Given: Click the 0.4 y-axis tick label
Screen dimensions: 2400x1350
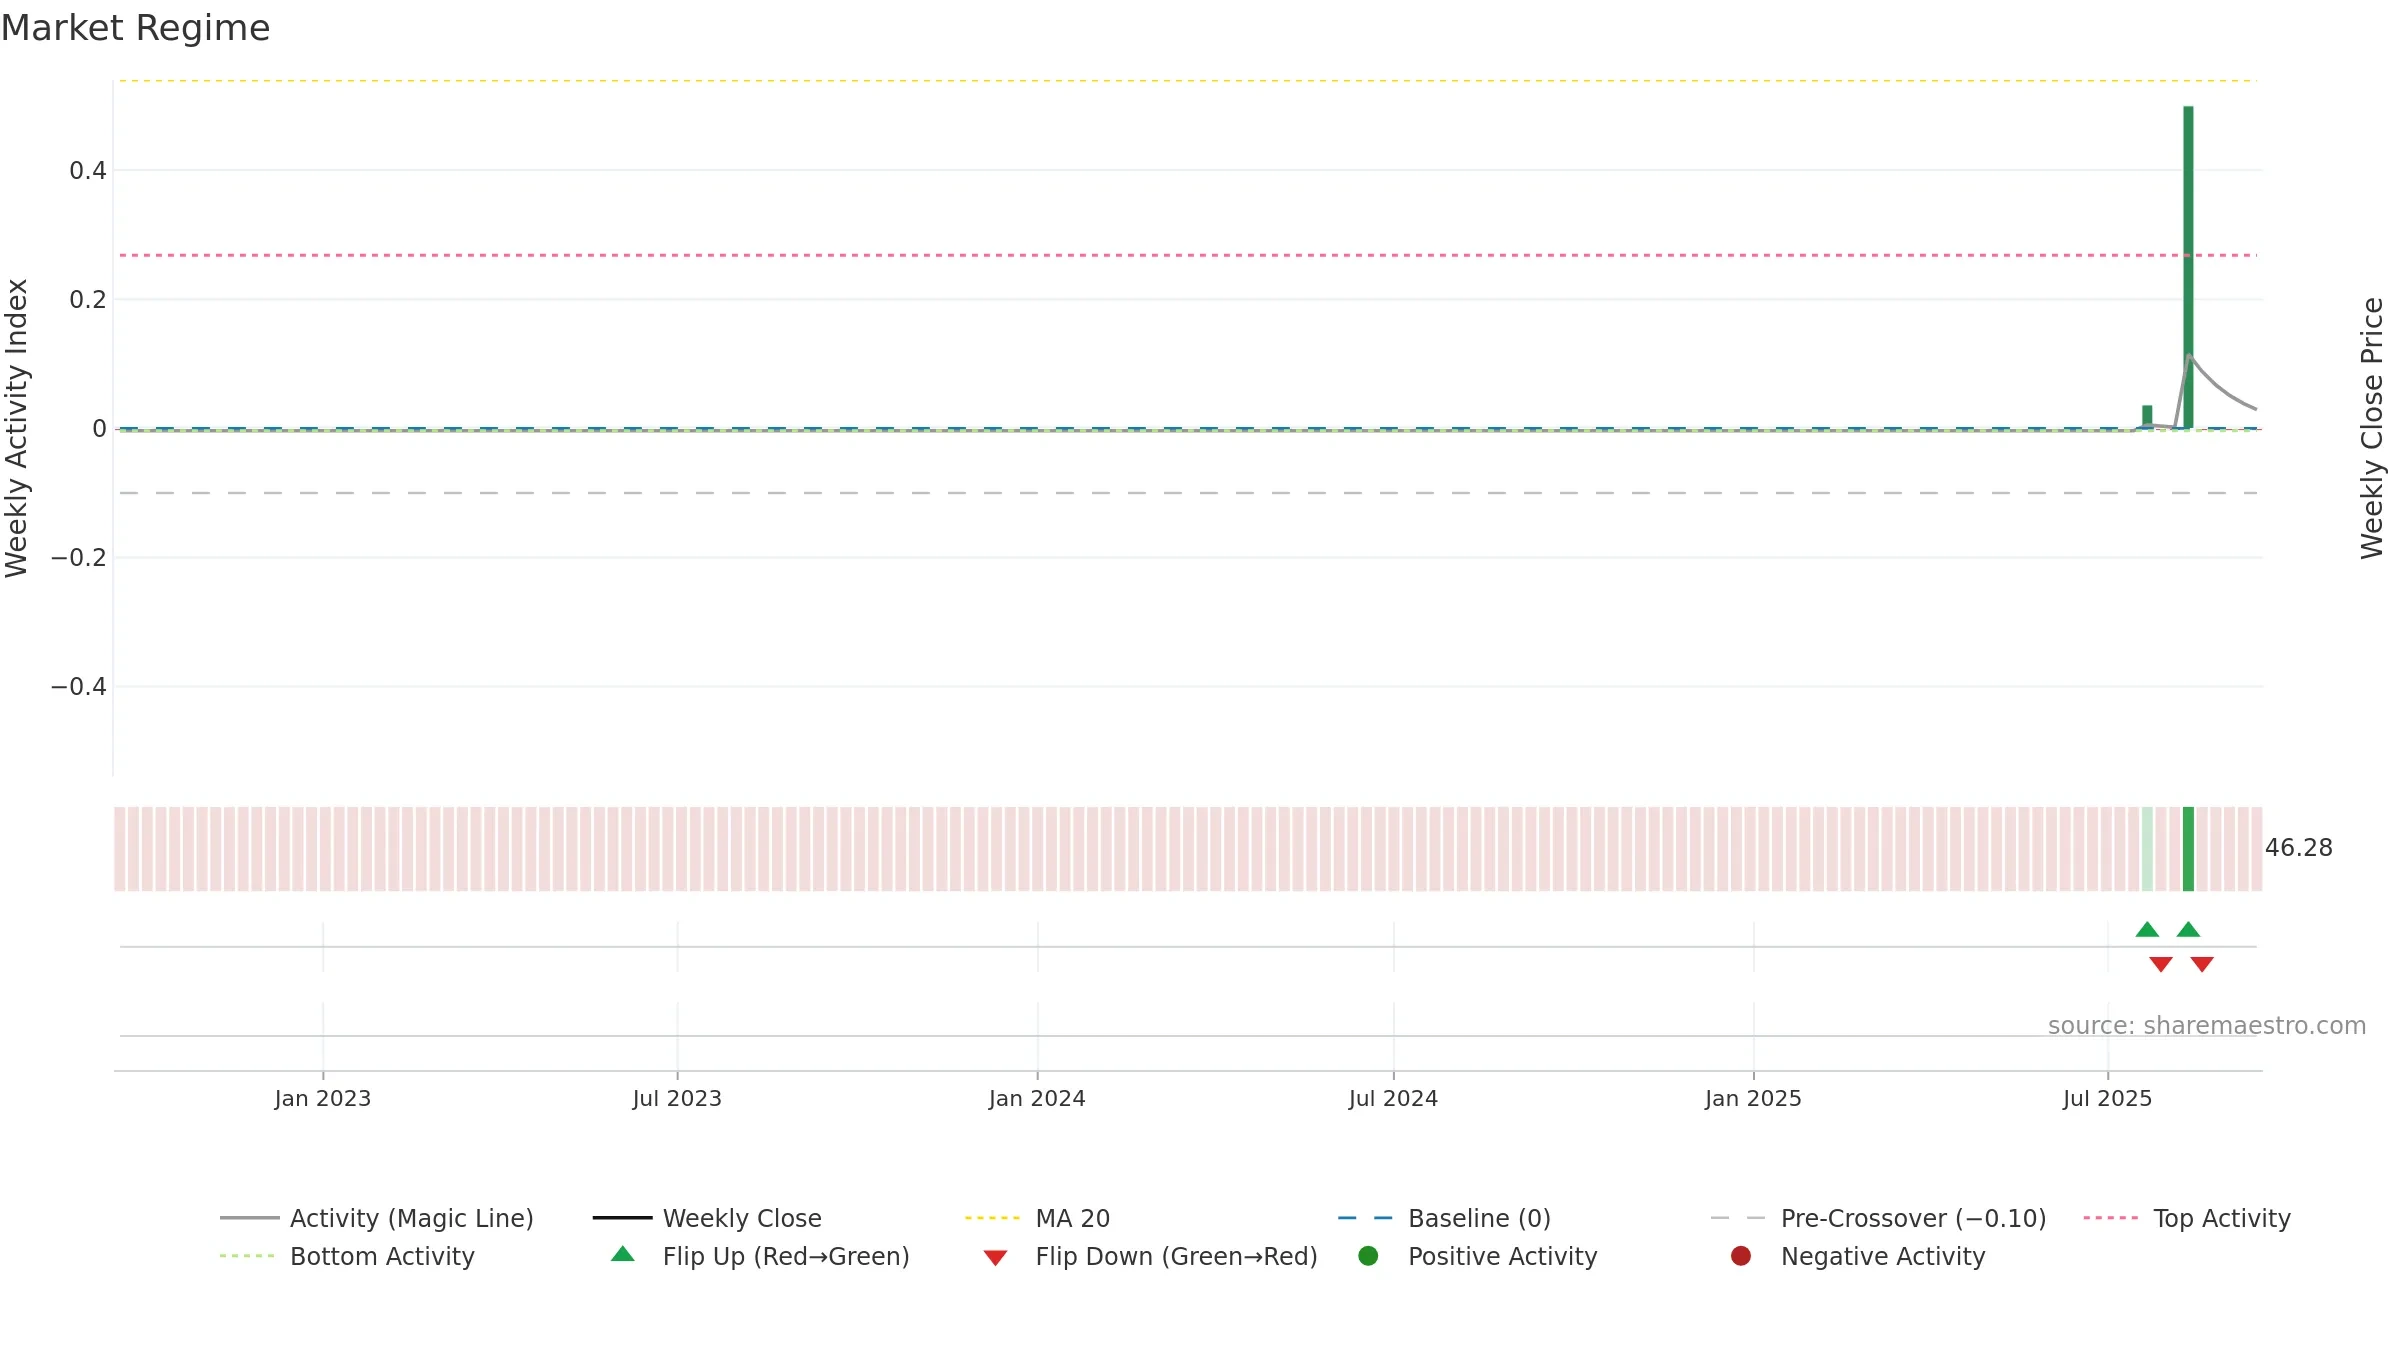Looking at the screenshot, I should coord(87,171).
